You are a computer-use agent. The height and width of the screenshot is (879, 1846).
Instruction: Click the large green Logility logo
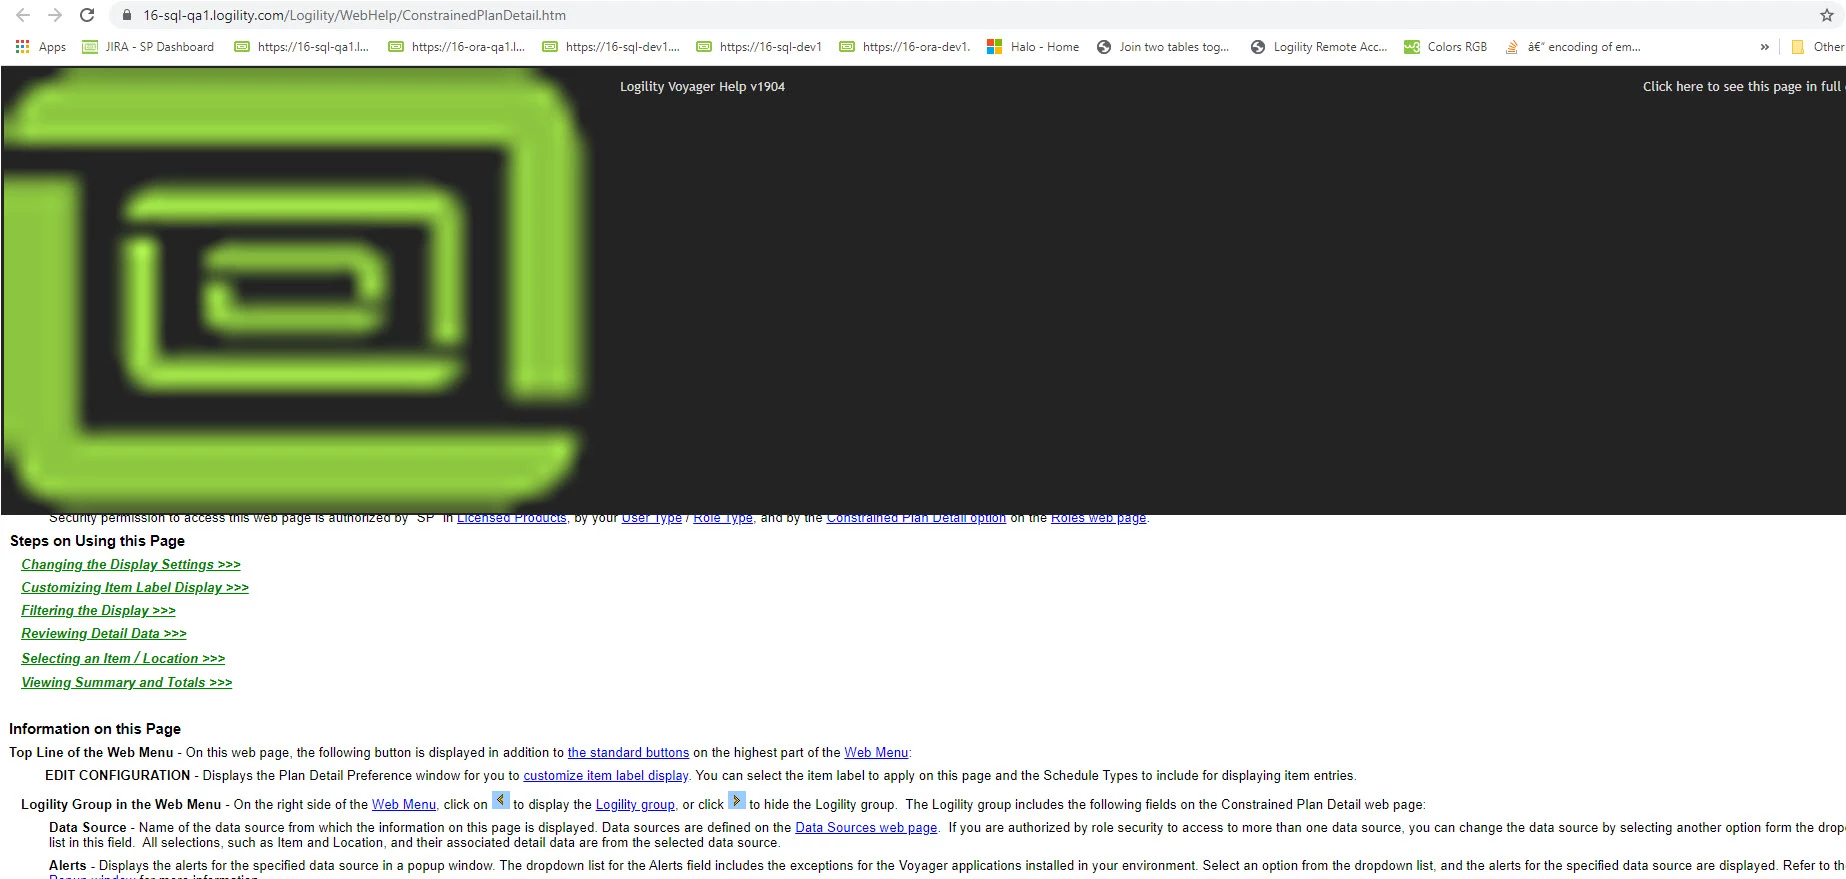tap(293, 290)
